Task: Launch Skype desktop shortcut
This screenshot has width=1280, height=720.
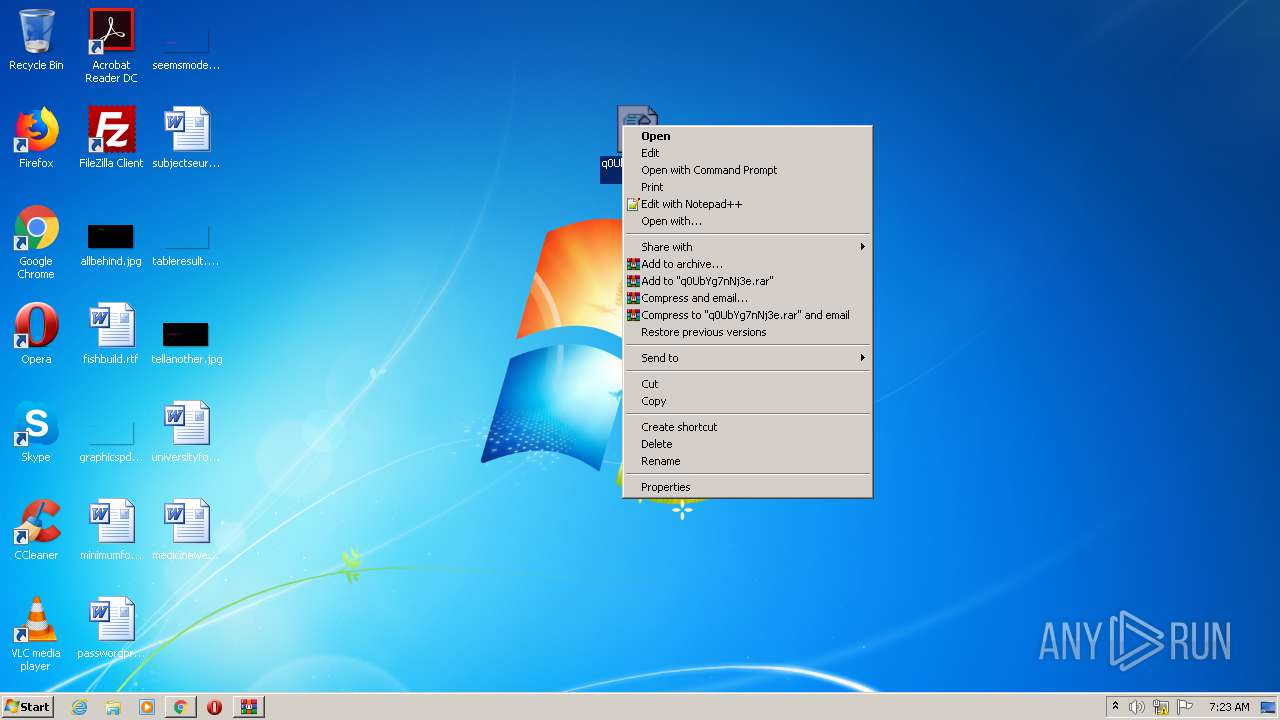Action: point(36,432)
